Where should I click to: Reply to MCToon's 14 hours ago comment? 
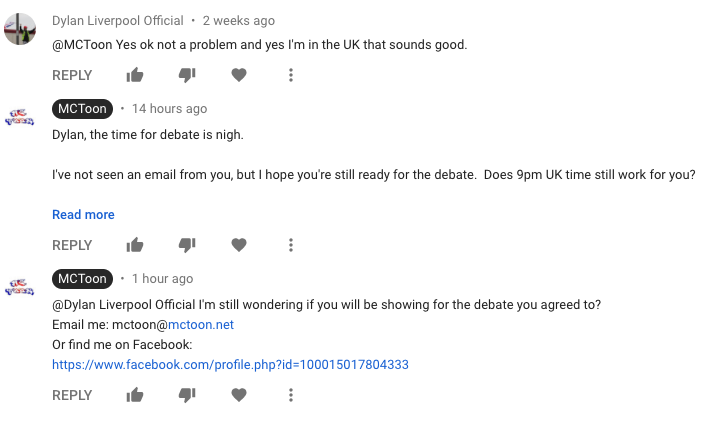coord(72,245)
